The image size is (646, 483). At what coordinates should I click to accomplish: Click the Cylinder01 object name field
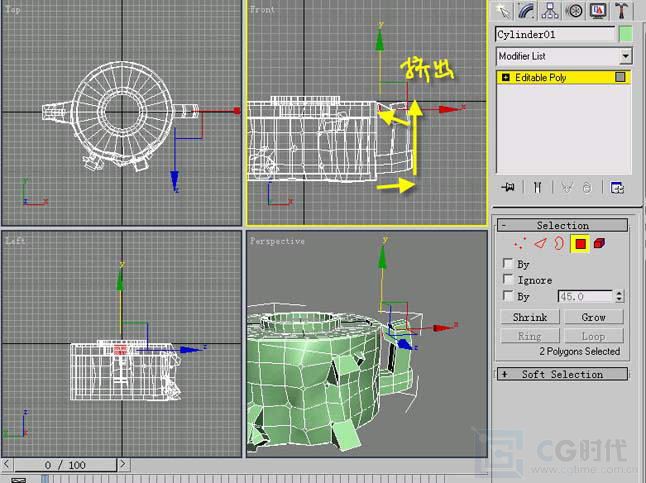[555, 34]
